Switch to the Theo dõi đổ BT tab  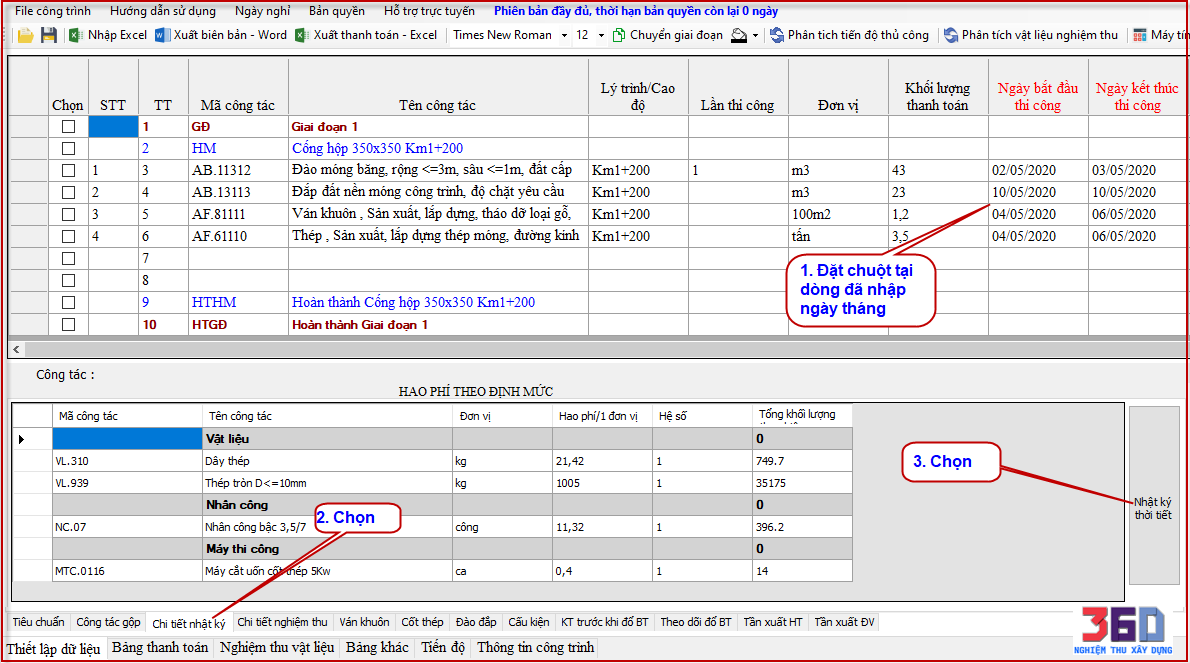coord(696,622)
